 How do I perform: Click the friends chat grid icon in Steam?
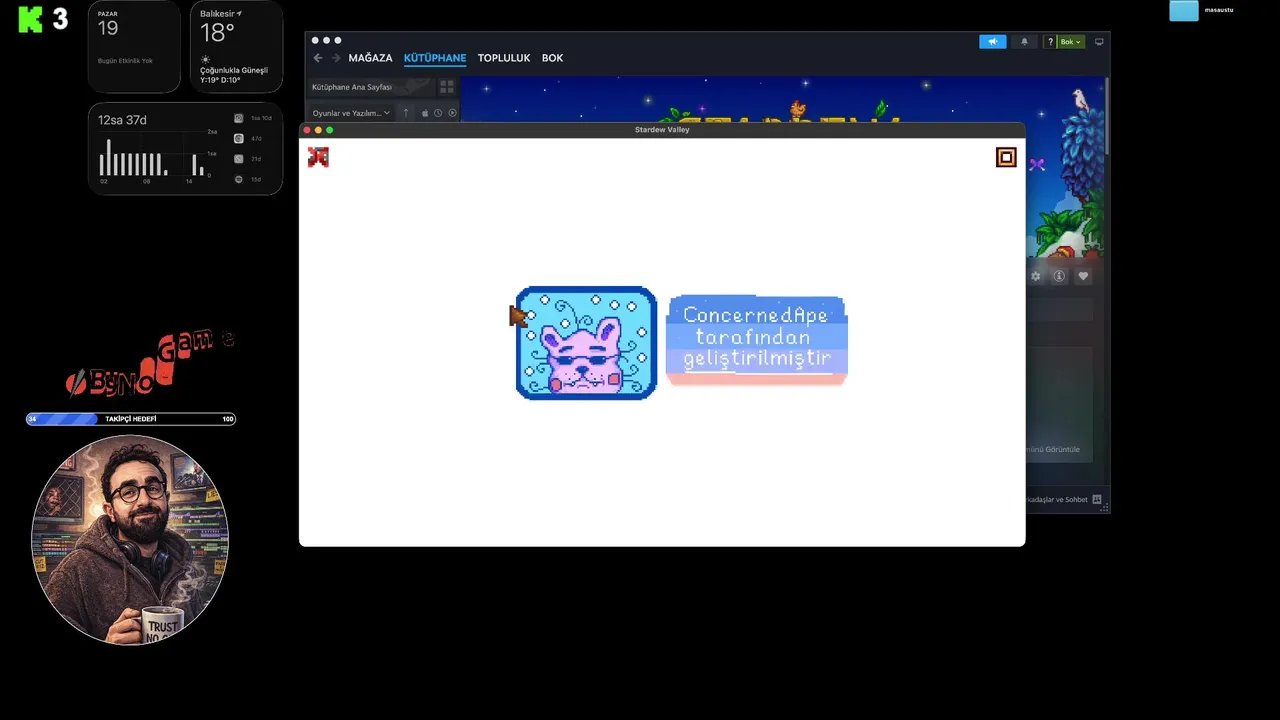click(x=1097, y=499)
